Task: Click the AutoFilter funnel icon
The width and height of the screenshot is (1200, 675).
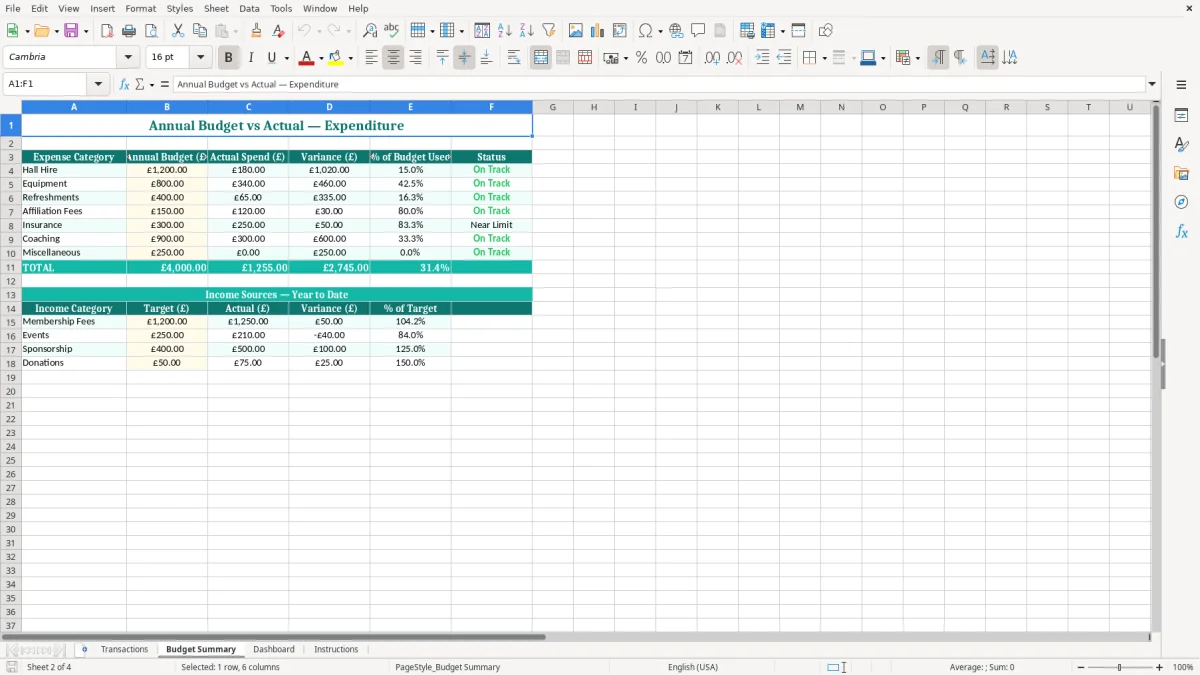Action: pos(549,31)
